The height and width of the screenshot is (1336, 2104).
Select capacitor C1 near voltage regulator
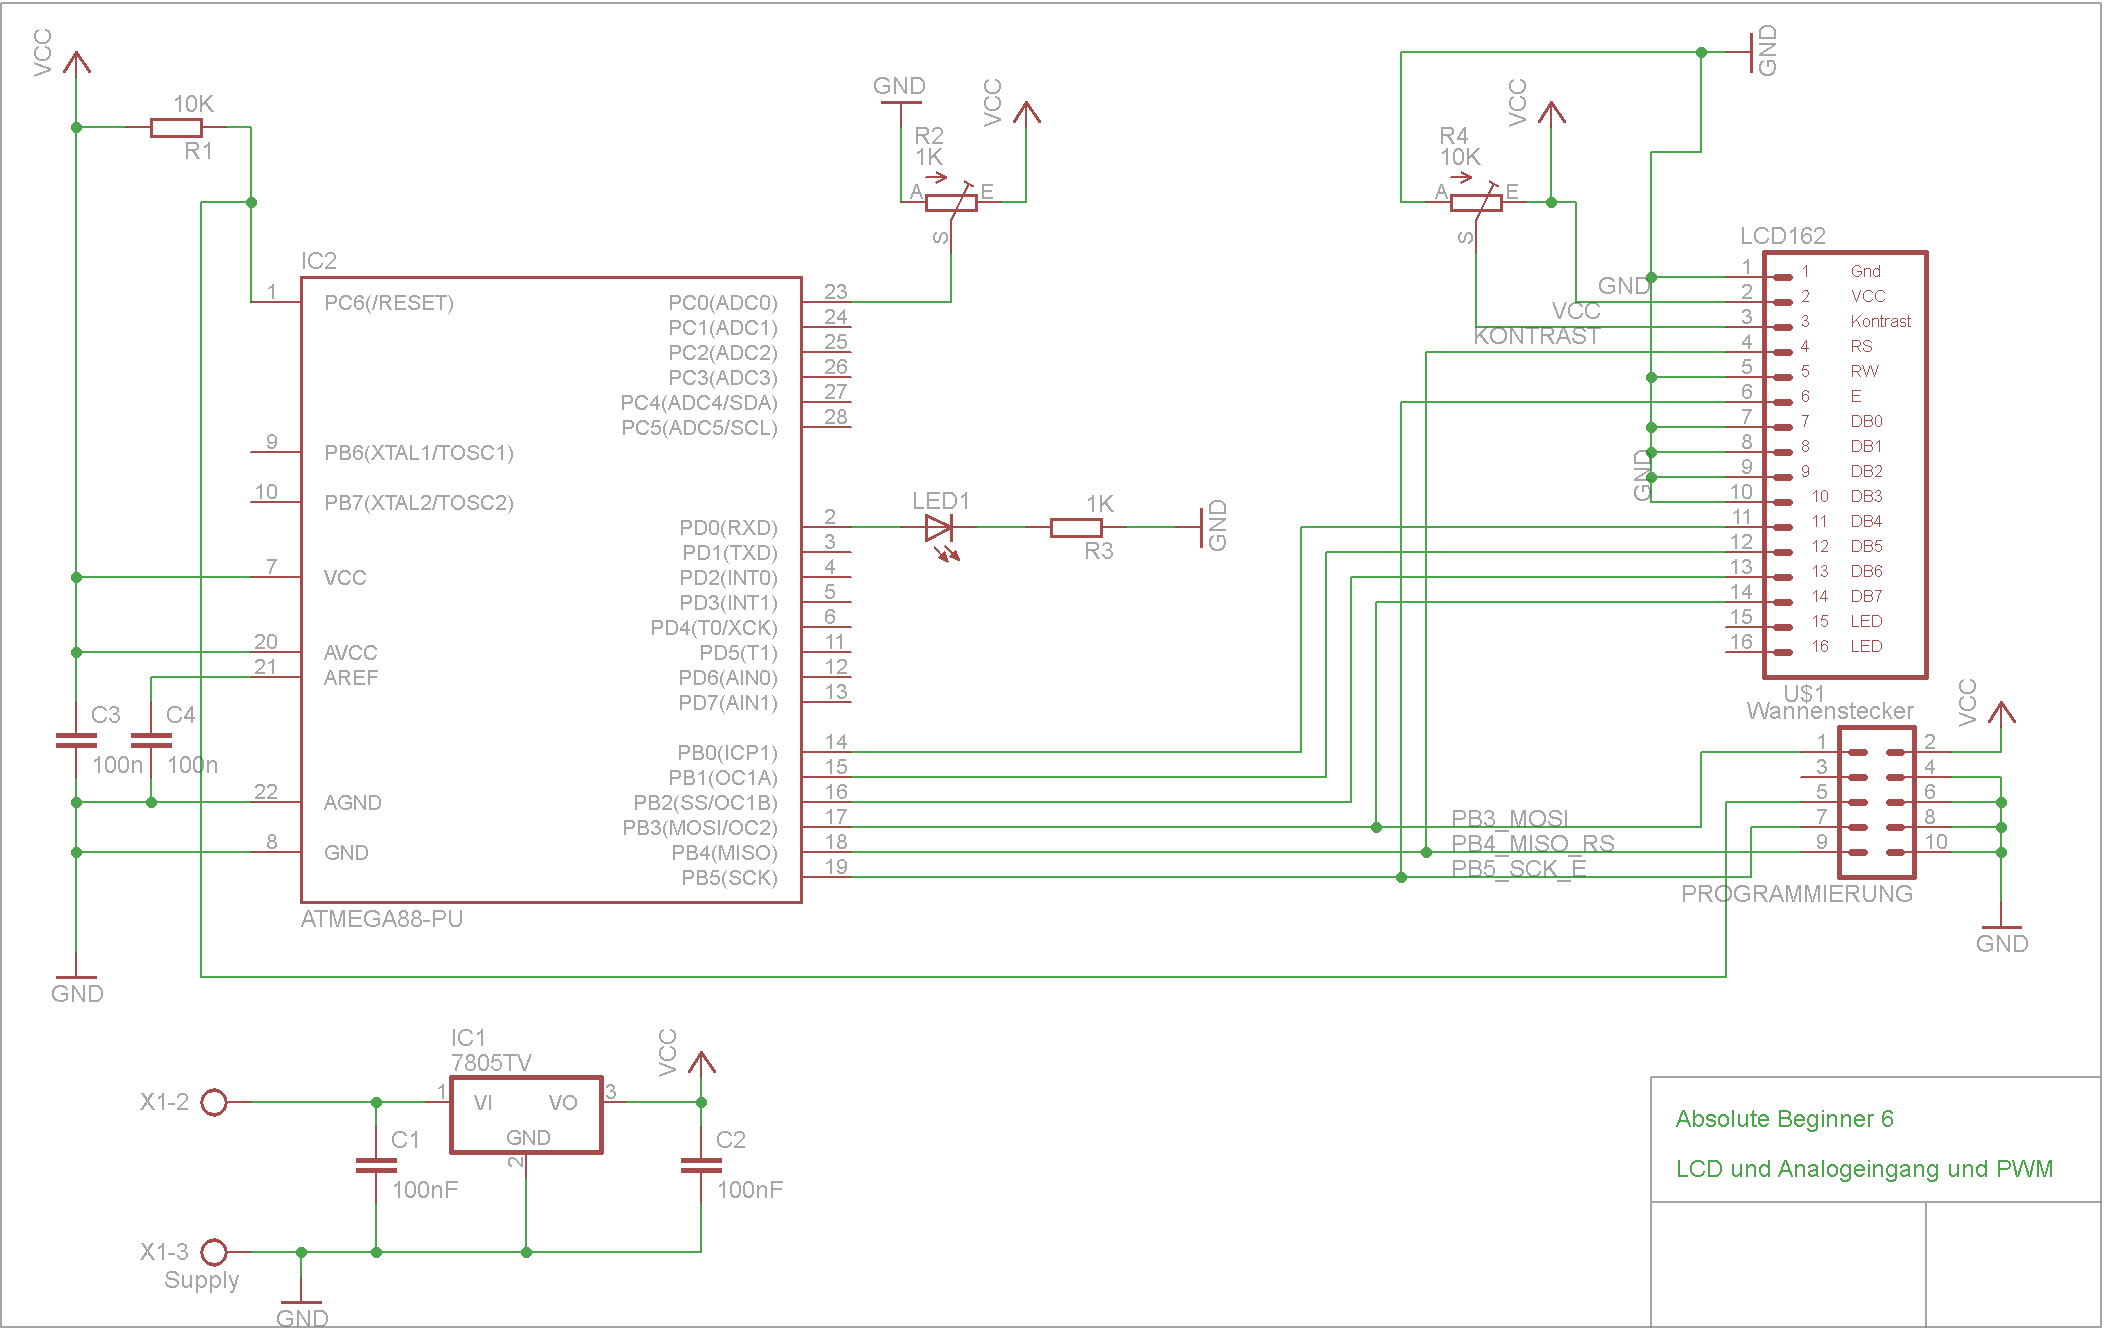(x=376, y=1165)
